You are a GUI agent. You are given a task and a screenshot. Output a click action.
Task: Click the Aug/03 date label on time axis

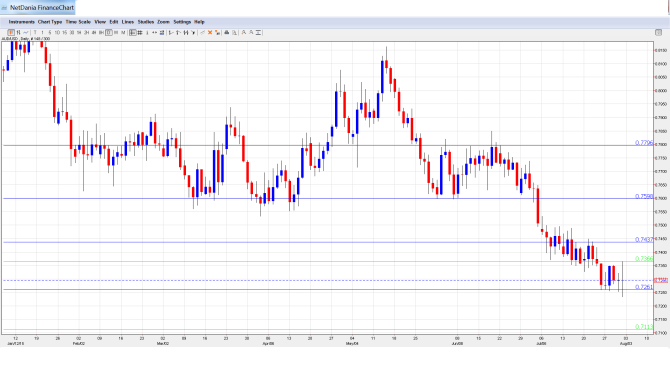click(x=626, y=343)
